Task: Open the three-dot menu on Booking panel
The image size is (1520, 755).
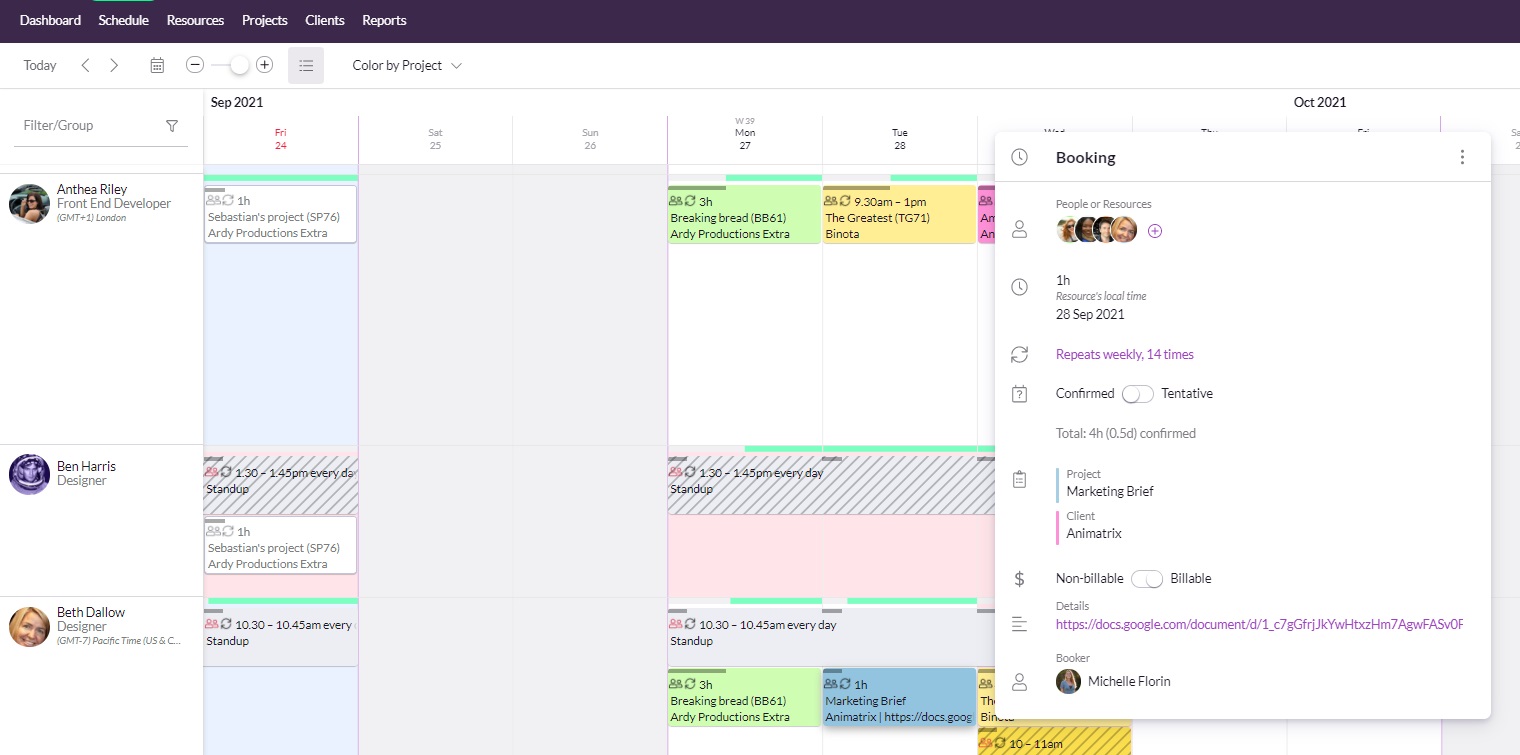Action: 1462,156
